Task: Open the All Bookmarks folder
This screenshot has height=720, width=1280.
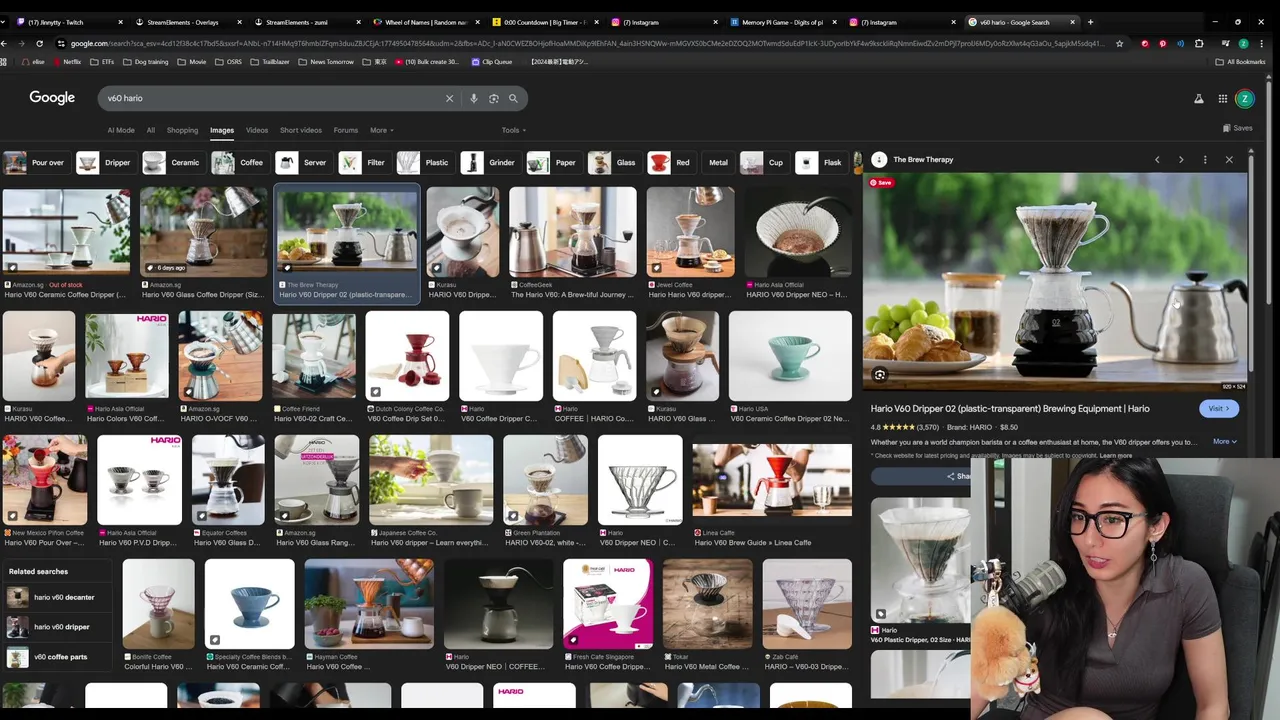Action: 1240,62
